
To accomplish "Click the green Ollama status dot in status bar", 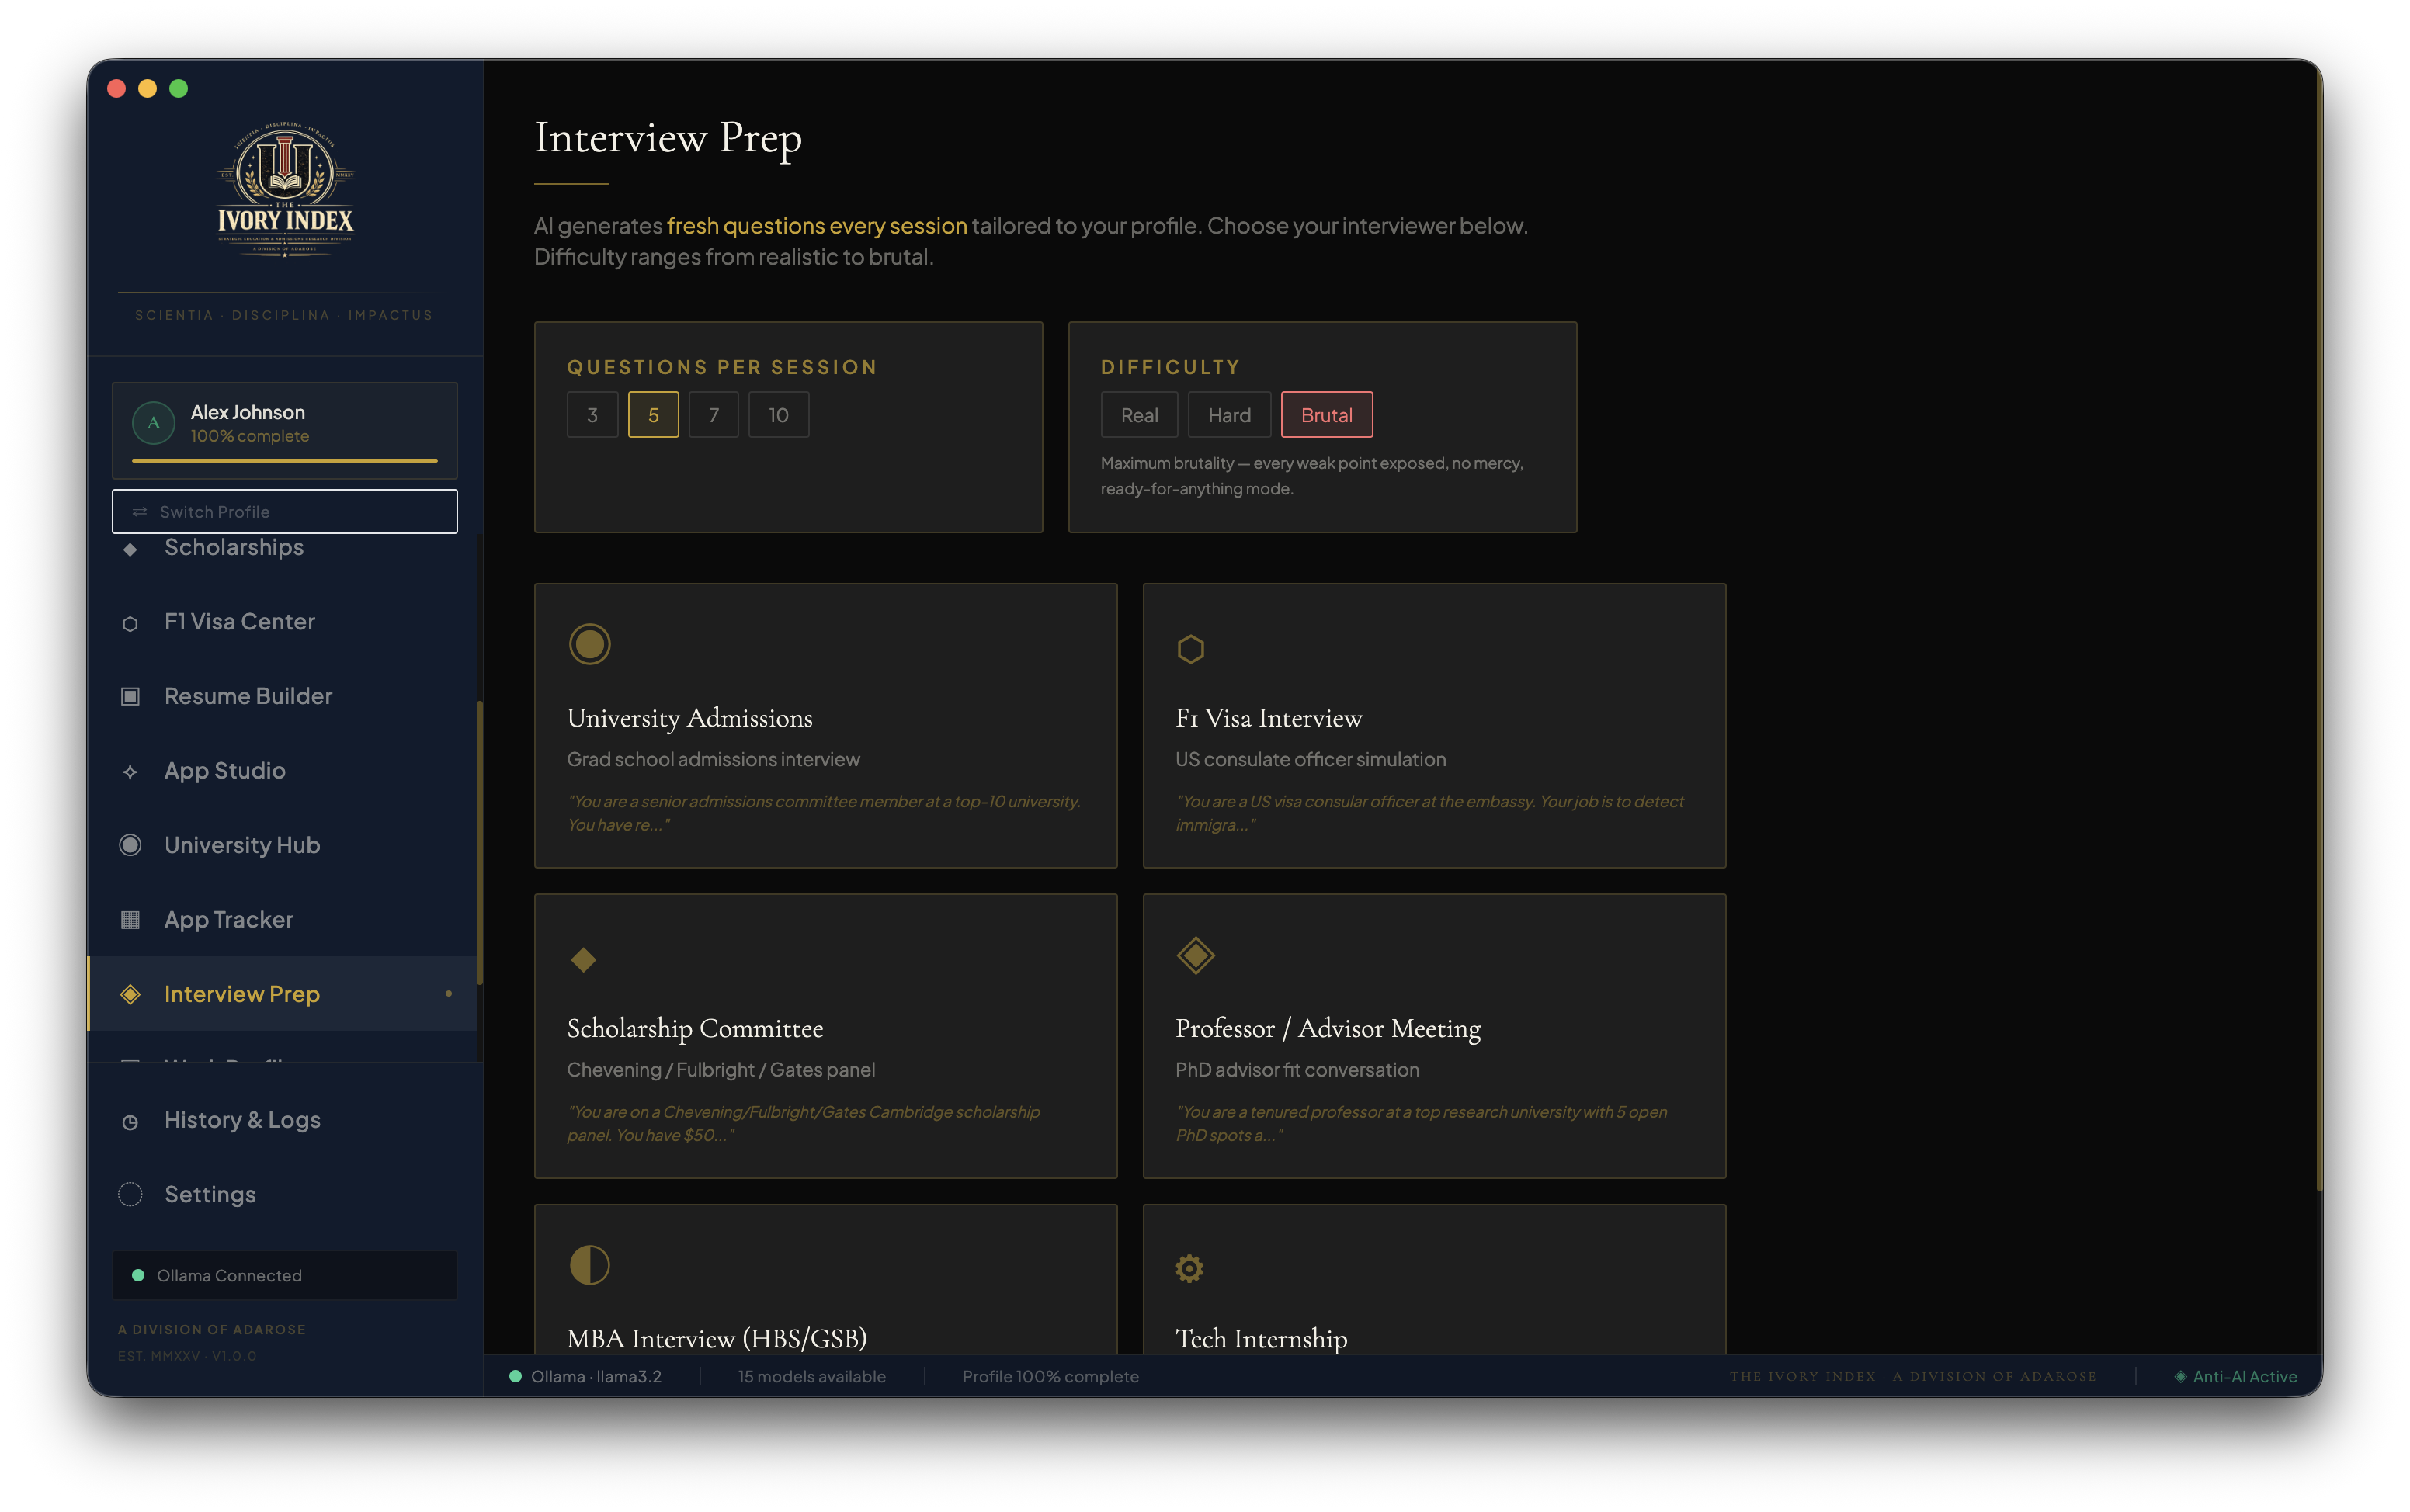I will tap(515, 1376).
